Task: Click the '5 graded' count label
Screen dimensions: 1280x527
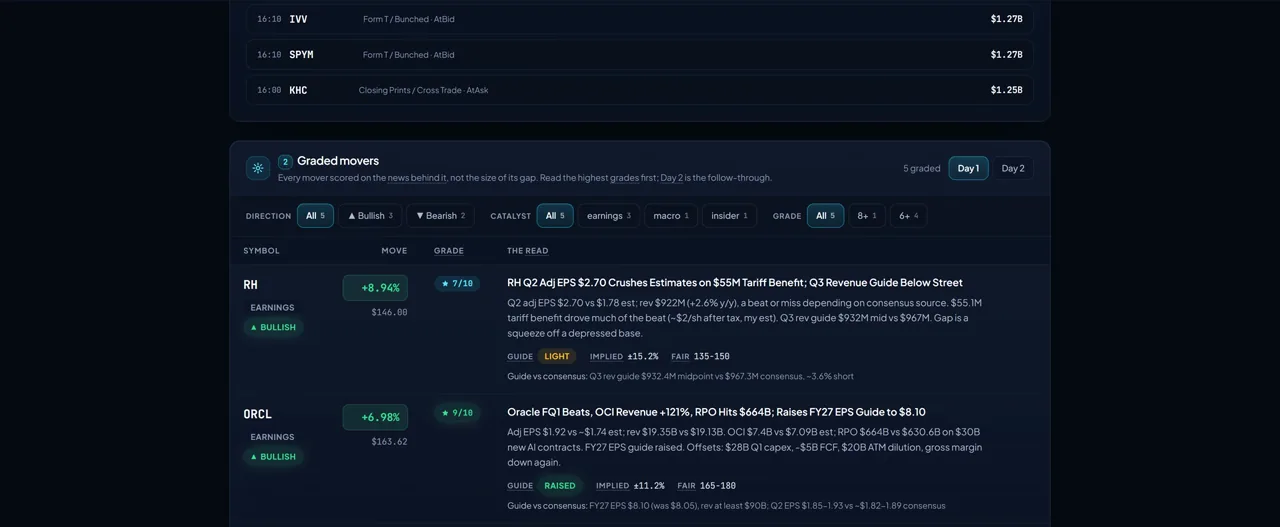Action: [x=922, y=168]
